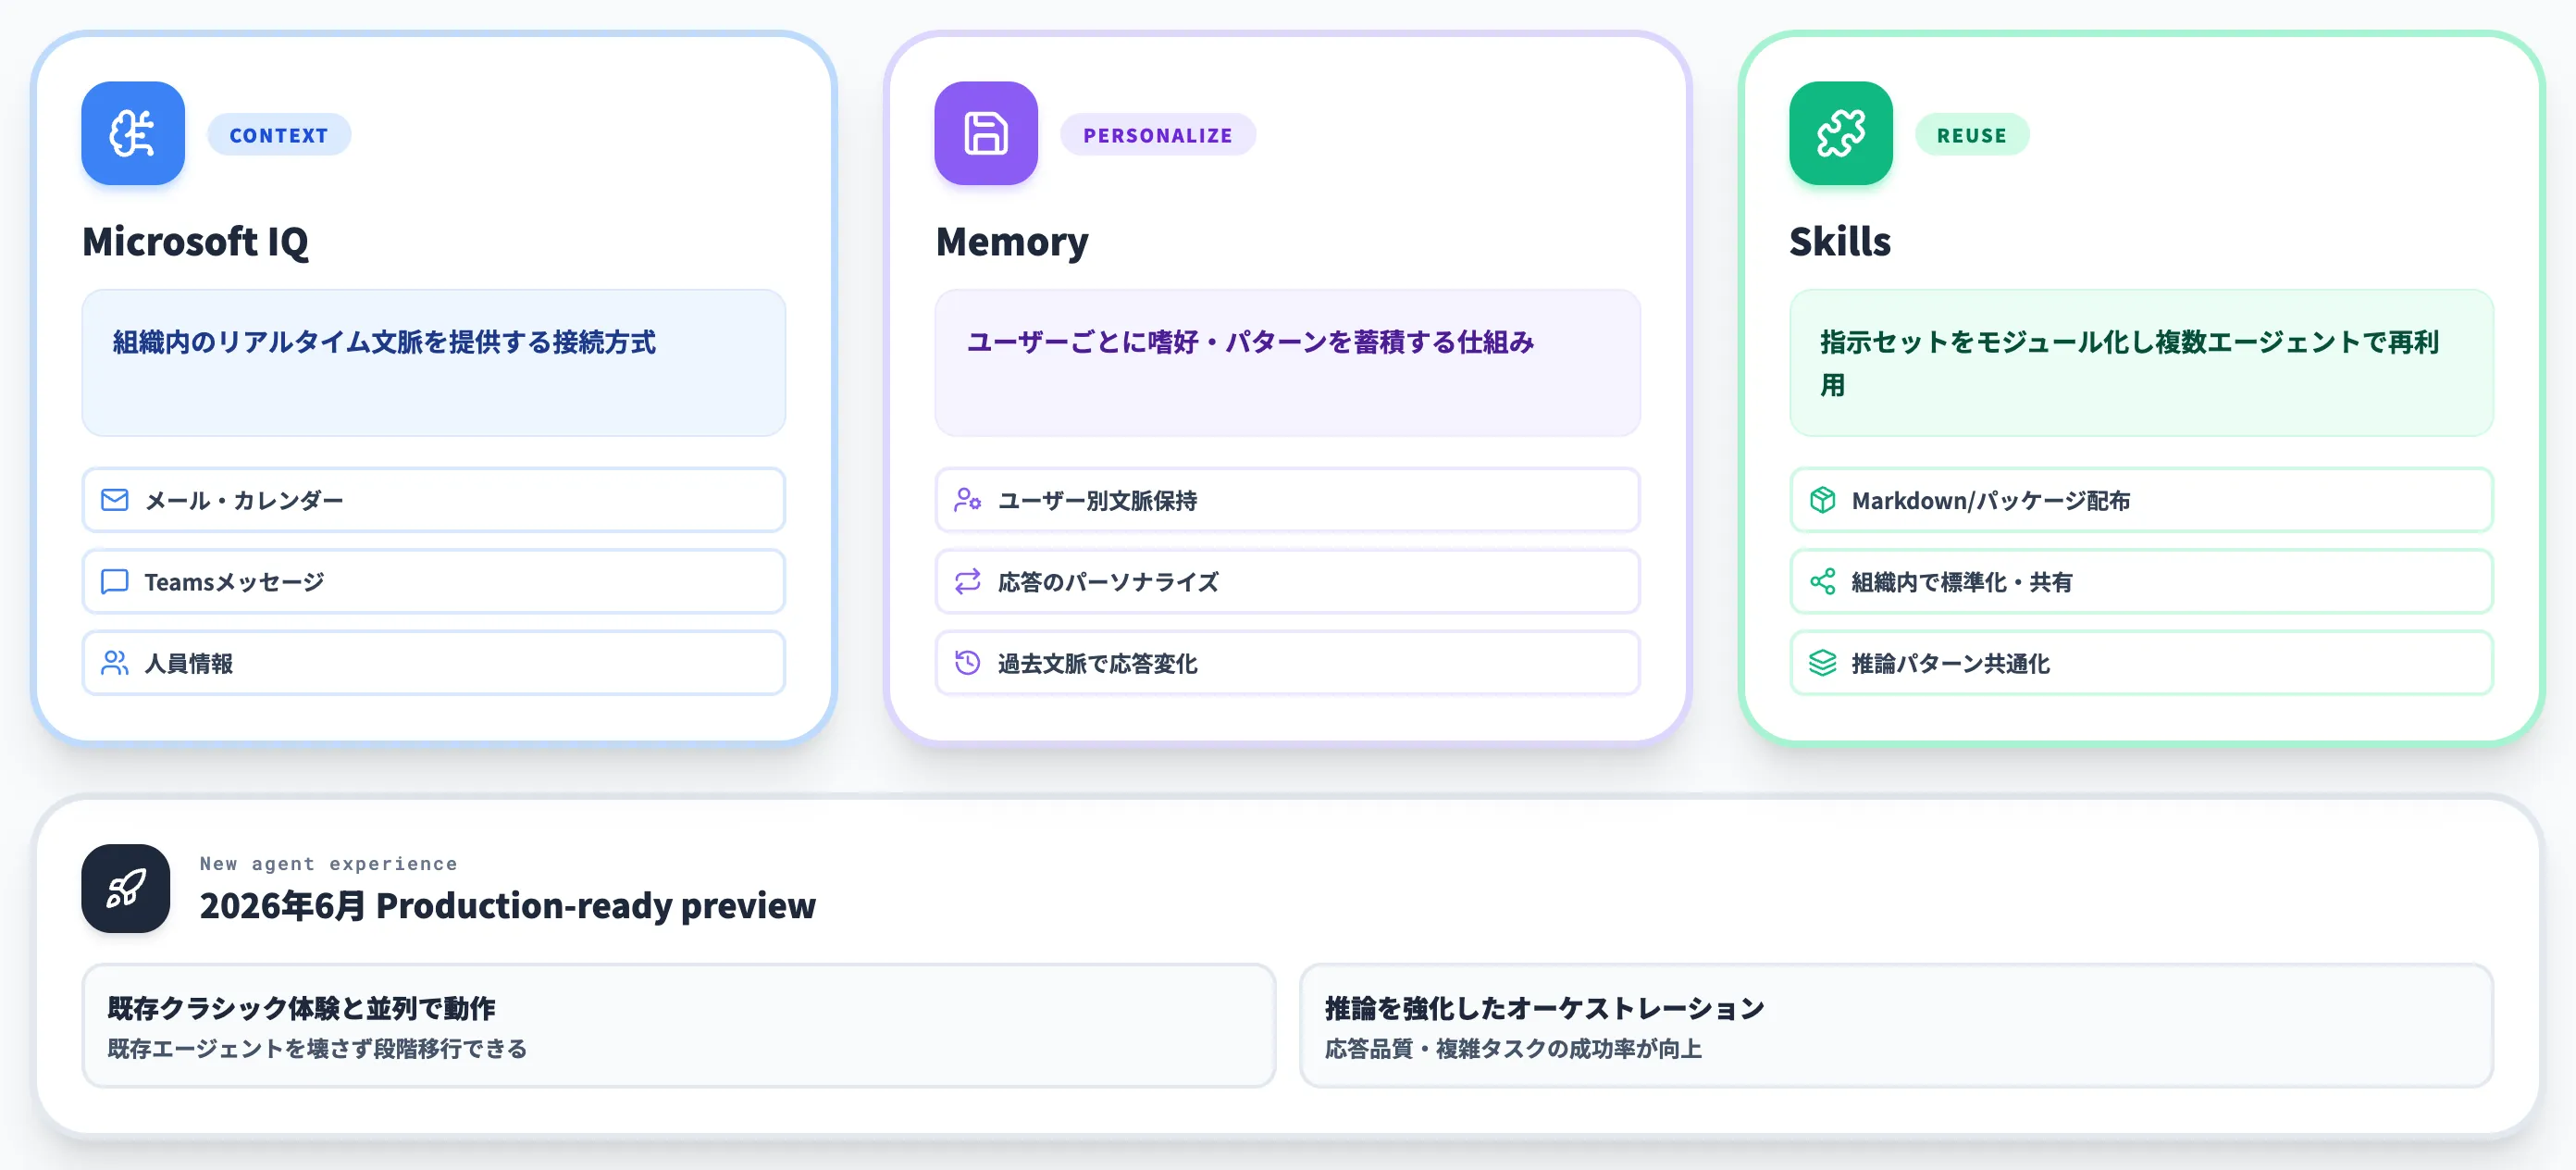Image resolution: width=2576 pixels, height=1170 pixels.
Task: Click the purple save-disk icon for Memory
Action: click(986, 133)
